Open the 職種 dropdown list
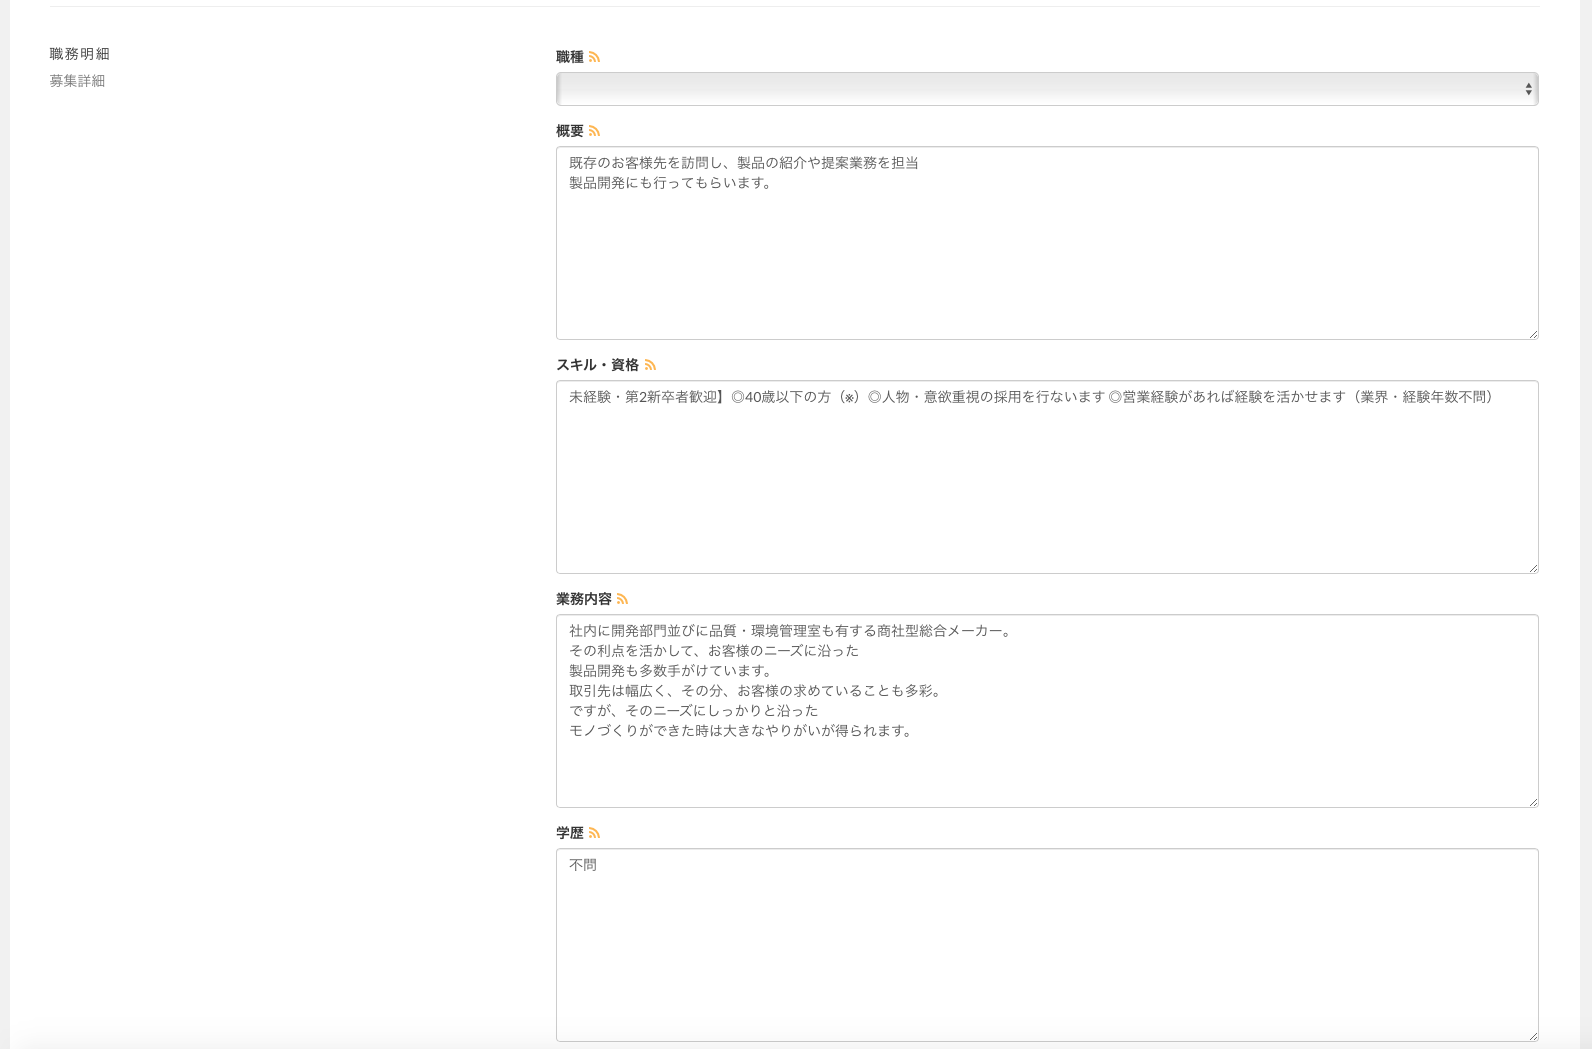This screenshot has width=1592, height=1049. point(1046,89)
